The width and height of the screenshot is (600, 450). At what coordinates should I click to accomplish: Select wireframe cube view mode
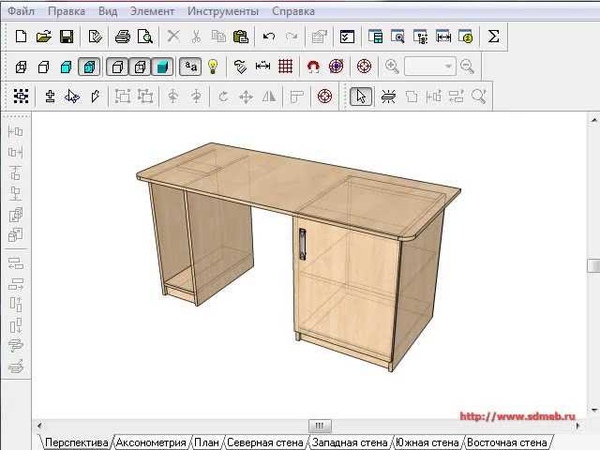point(21,67)
